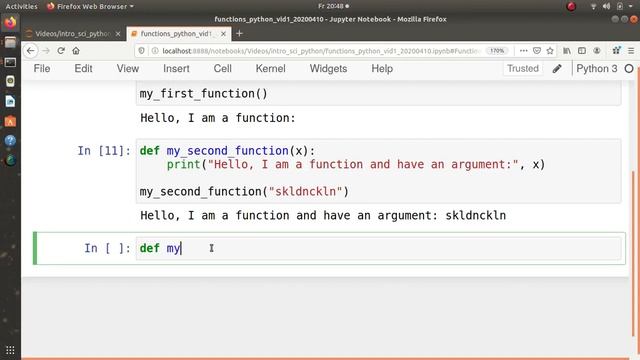Open Ubuntu Software from the dock
This screenshot has width=640, height=360.
[10, 121]
